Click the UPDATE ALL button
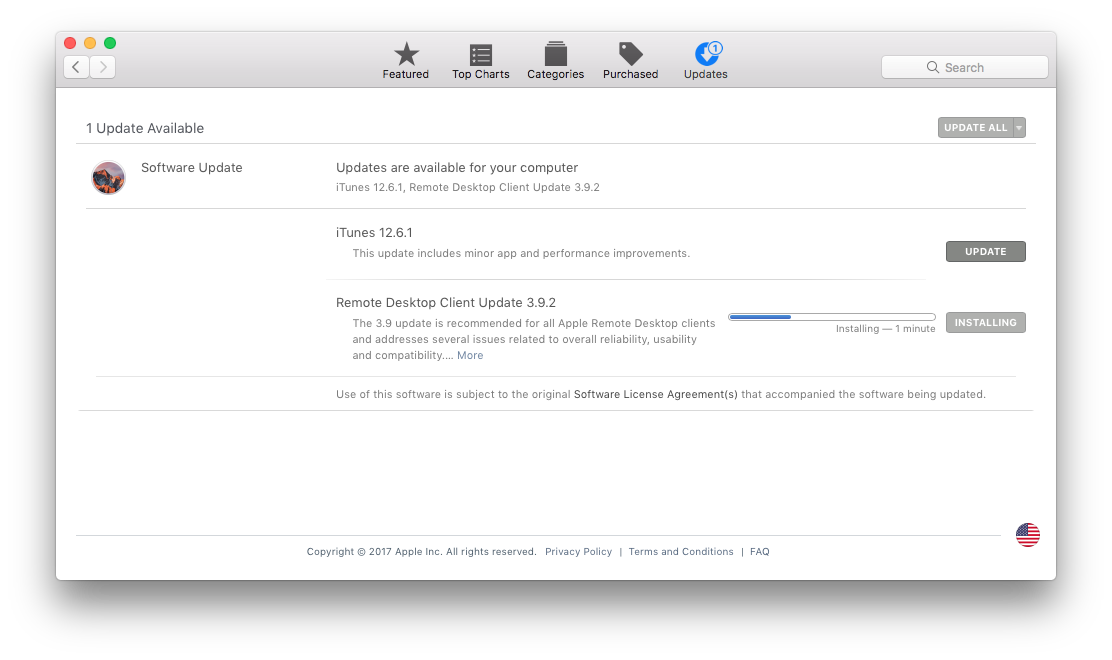Image resolution: width=1112 pixels, height=660 pixels. tap(975, 128)
